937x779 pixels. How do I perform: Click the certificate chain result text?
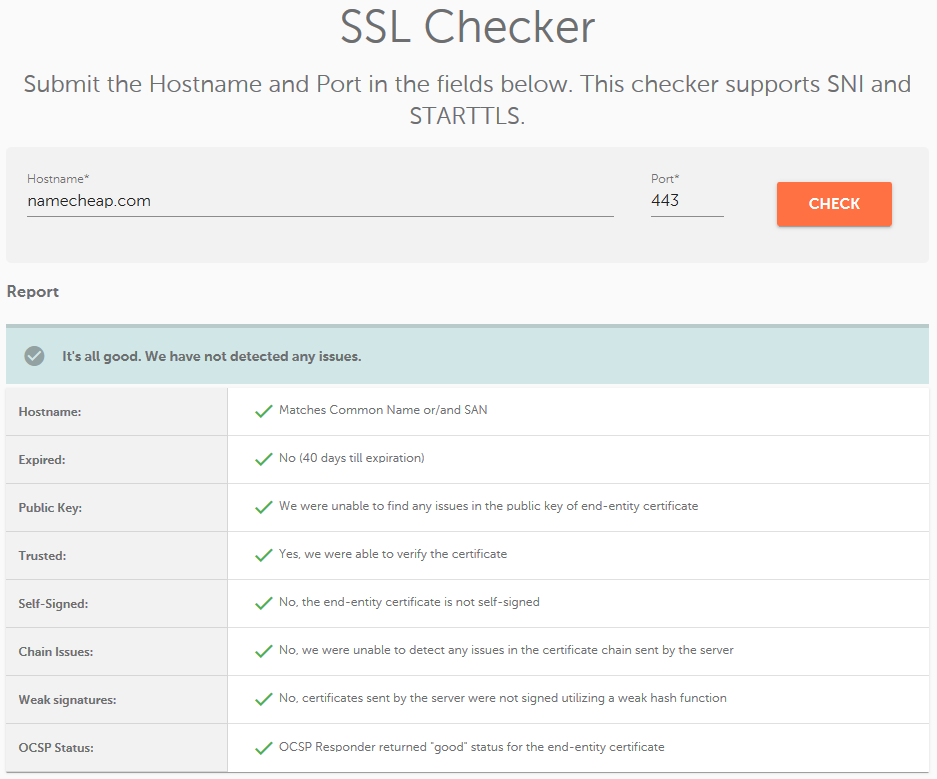point(506,650)
